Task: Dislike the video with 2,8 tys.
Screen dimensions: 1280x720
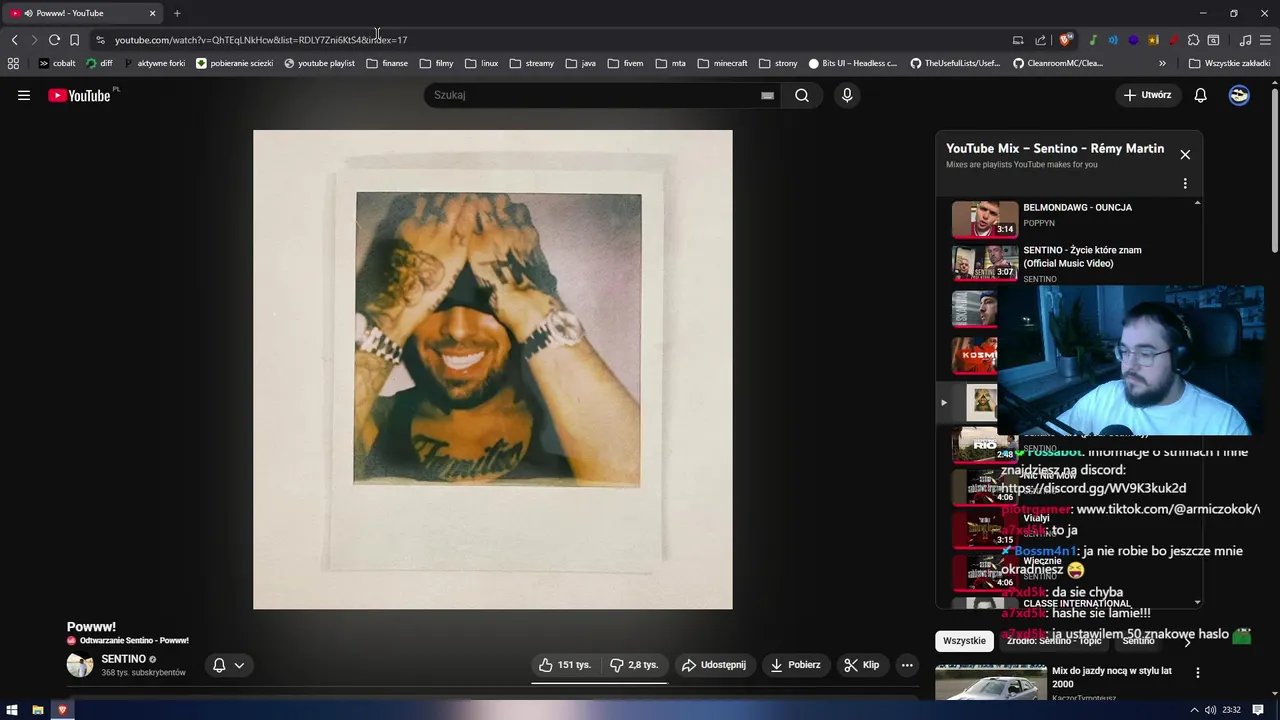Action: click(x=634, y=665)
